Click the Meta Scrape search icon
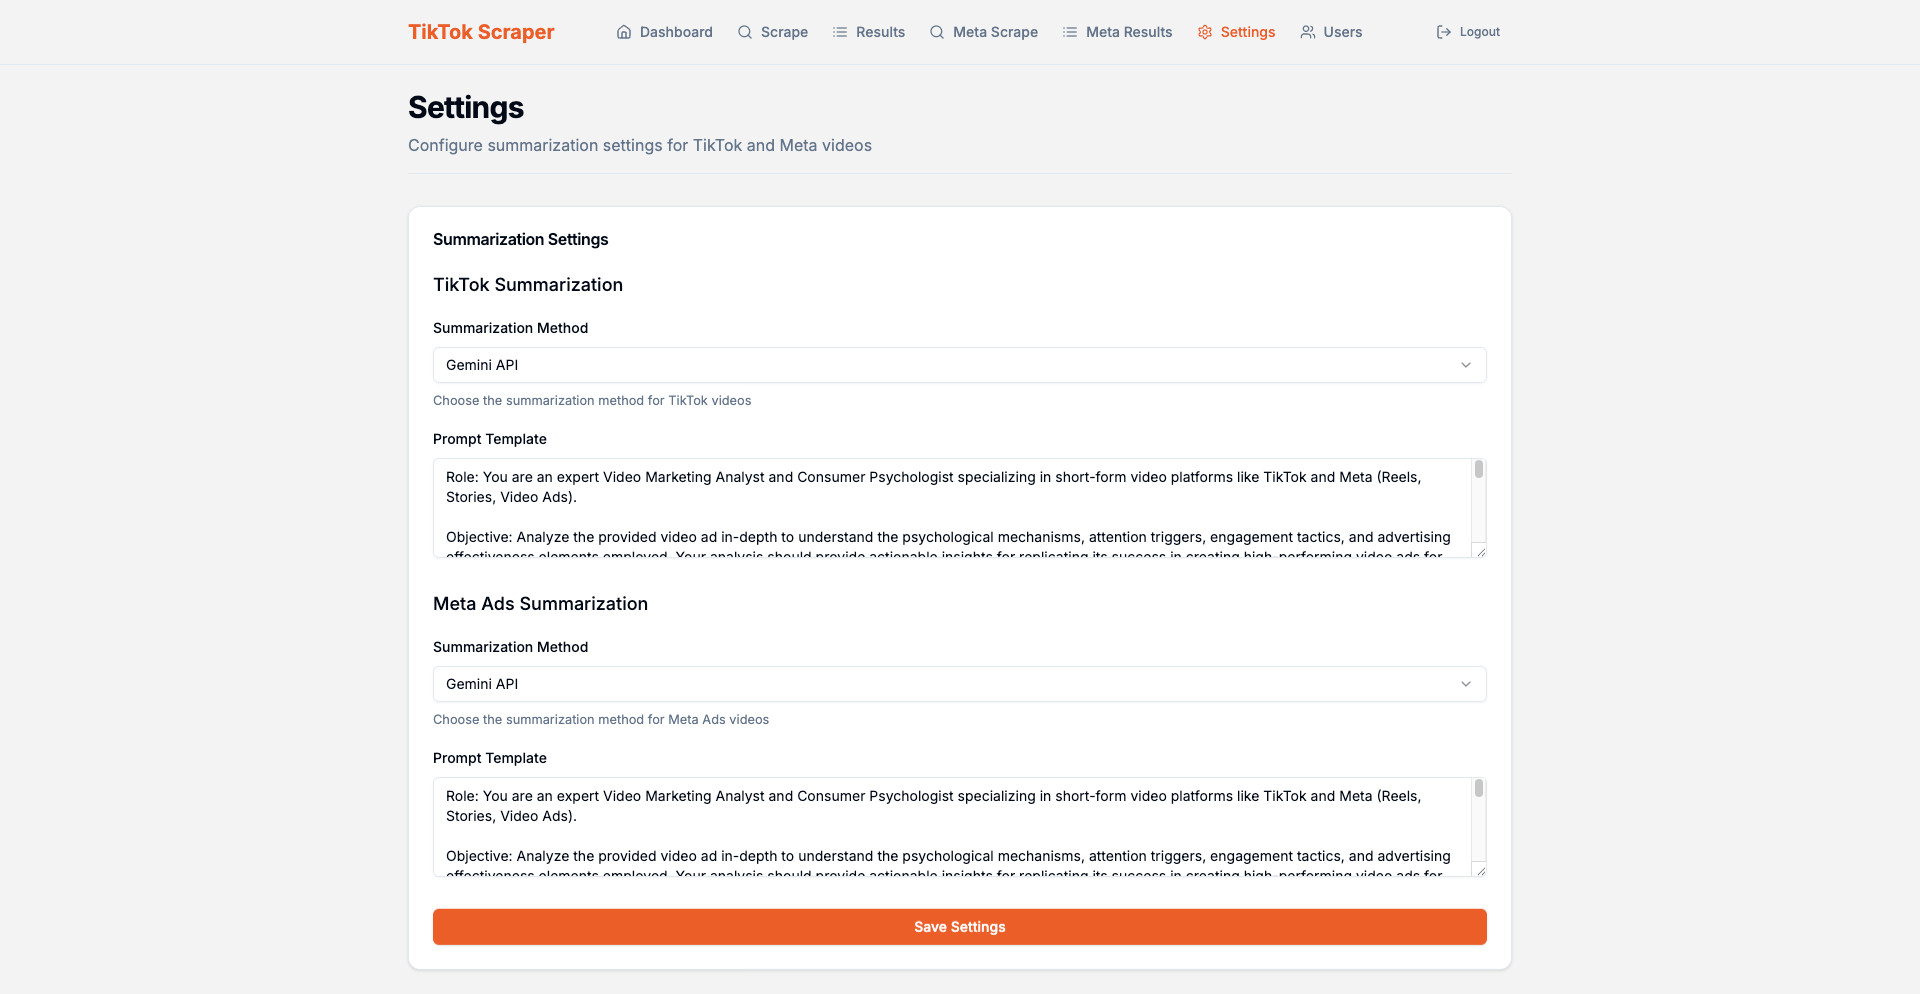 coord(937,32)
